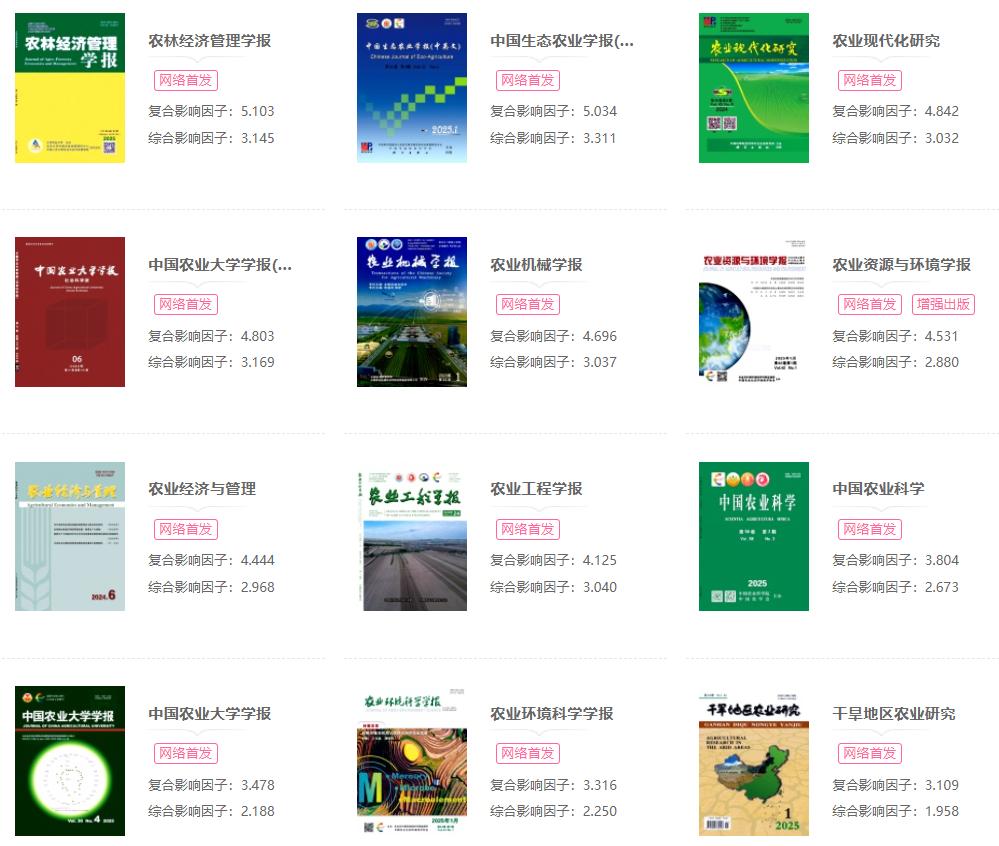Click 网络首发 tag under 干旱地区农业研究
Image resolution: width=999 pixels, height=846 pixels.
point(870,754)
